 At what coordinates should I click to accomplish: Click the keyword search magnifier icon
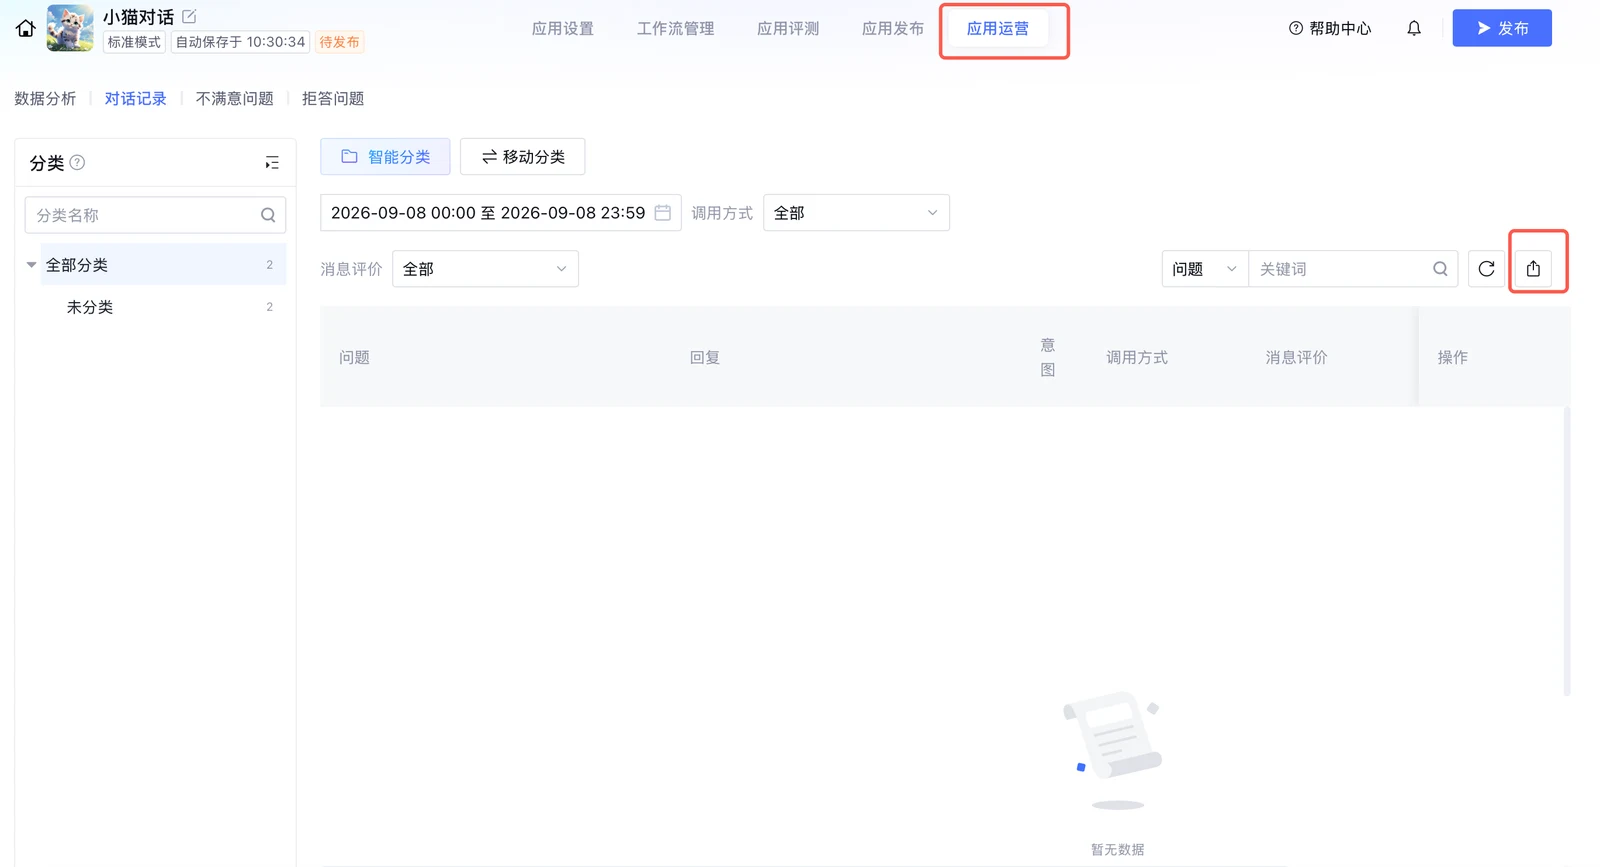[1440, 269]
